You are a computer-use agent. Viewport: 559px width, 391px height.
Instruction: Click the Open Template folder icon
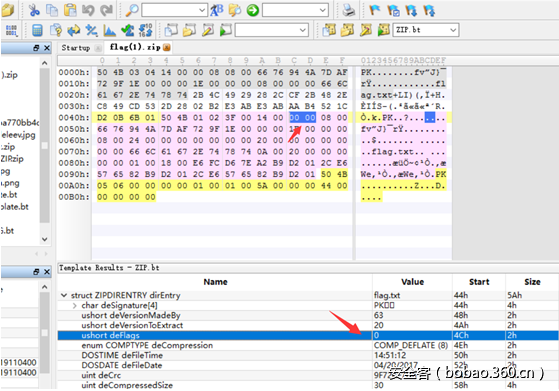pos(347,30)
